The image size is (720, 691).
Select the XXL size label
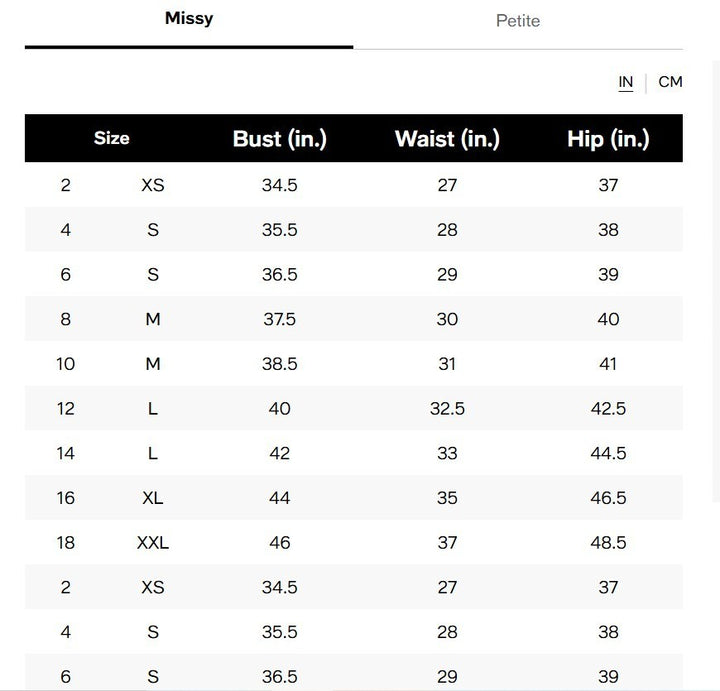[x=153, y=543]
